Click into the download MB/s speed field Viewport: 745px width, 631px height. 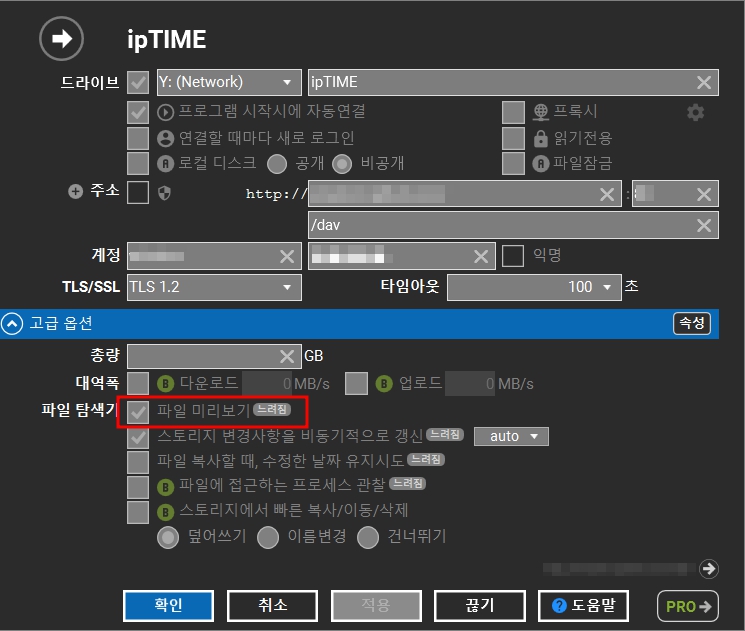click(x=267, y=383)
